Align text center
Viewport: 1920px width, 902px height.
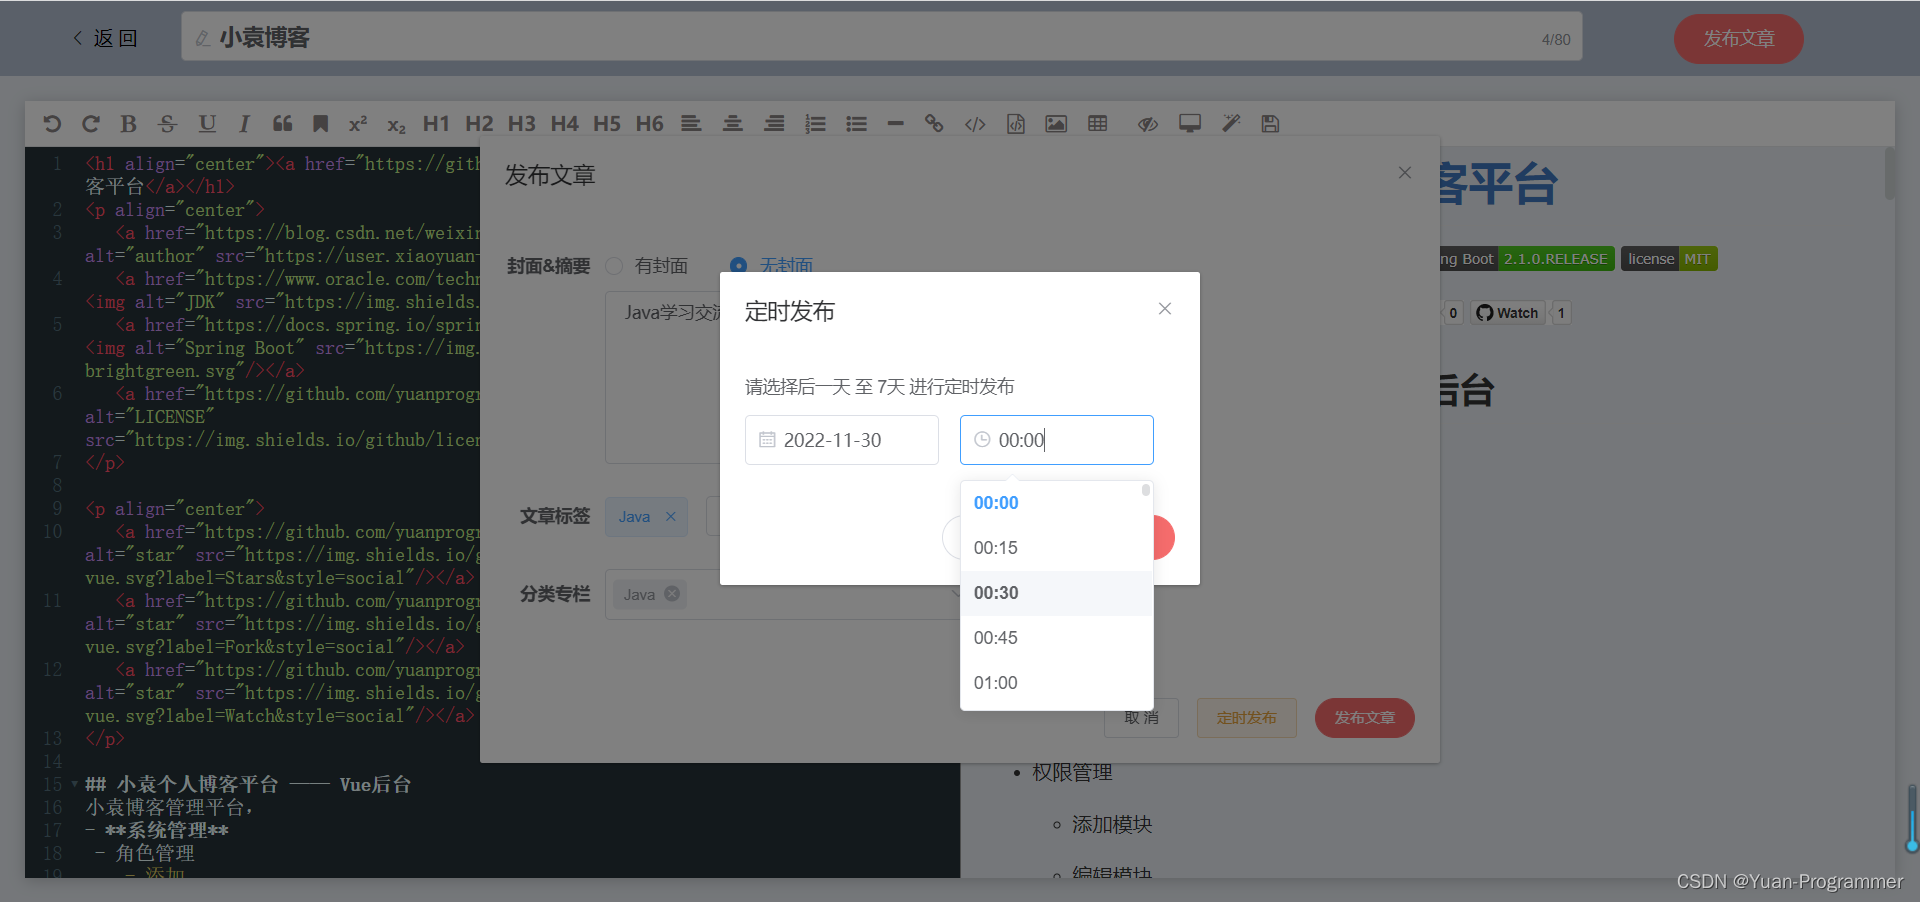point(733,124)
